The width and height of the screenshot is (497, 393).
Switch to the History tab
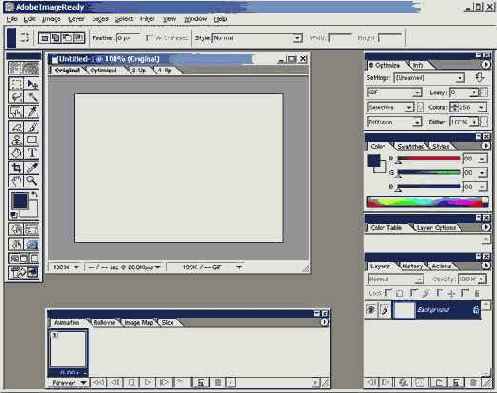coord(412,266)
